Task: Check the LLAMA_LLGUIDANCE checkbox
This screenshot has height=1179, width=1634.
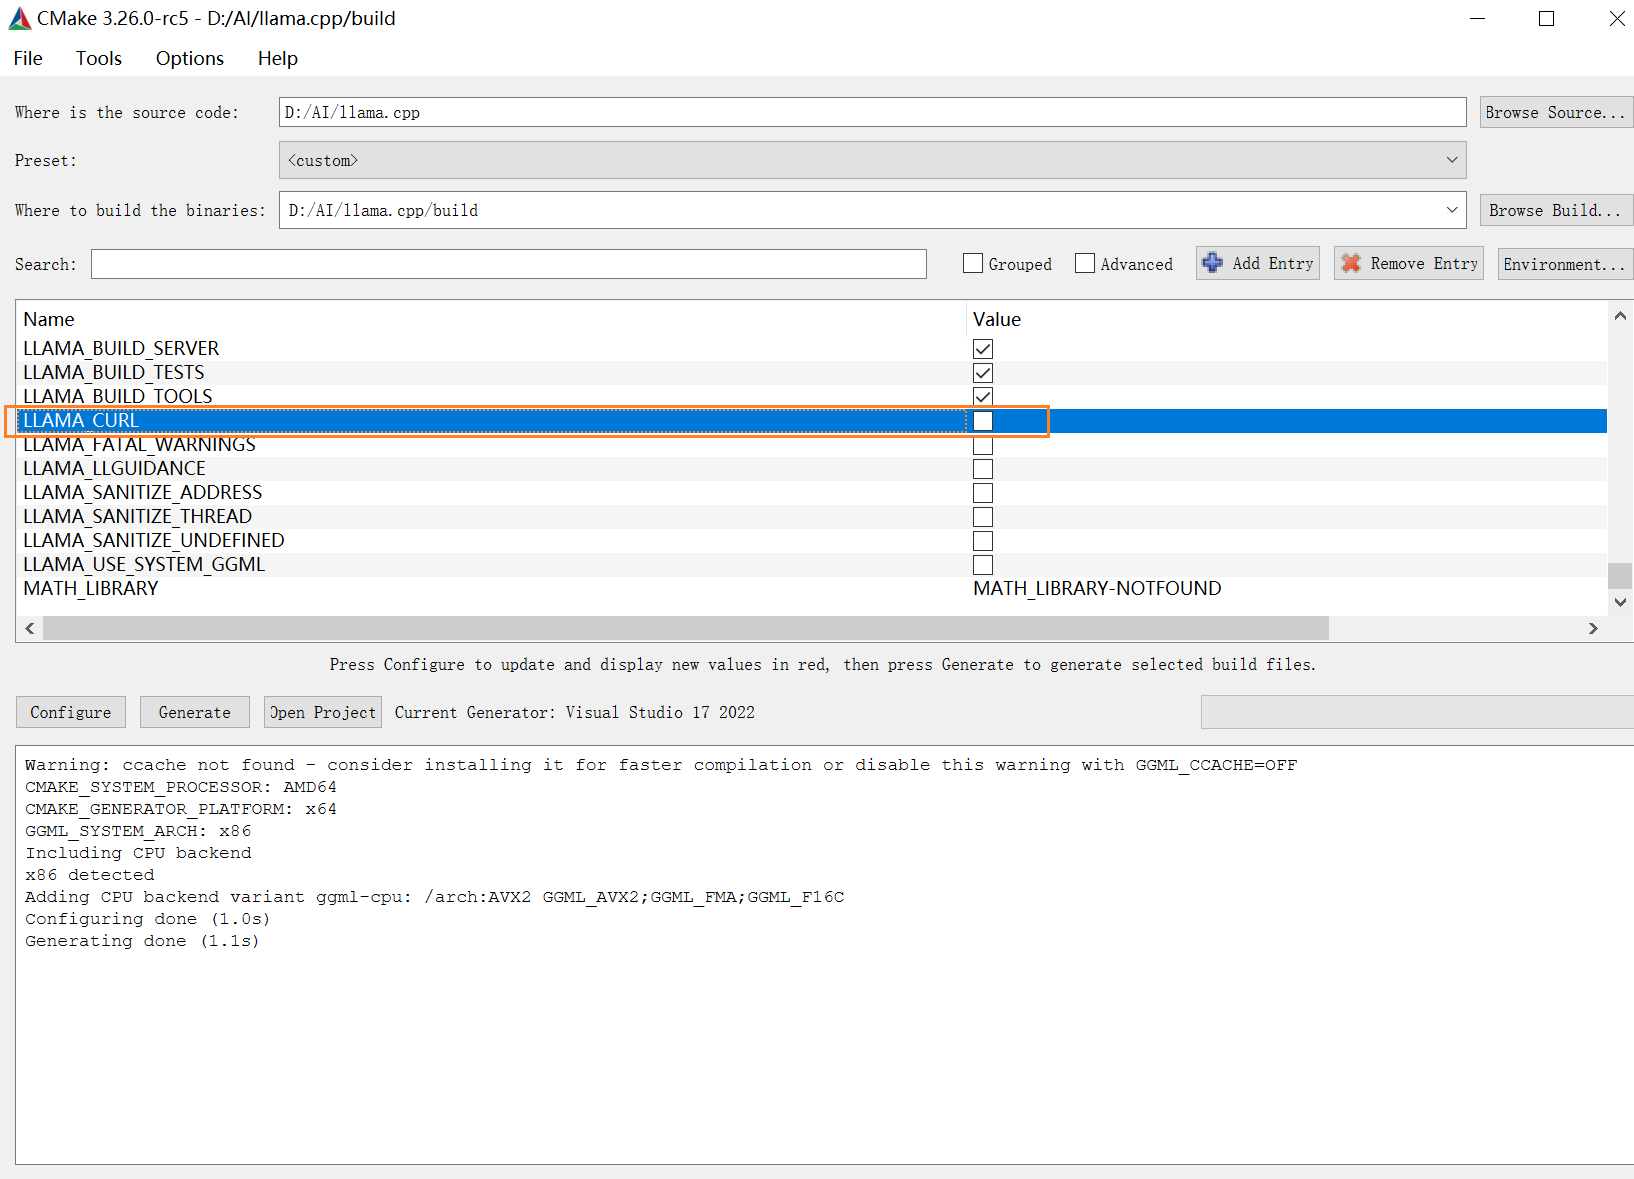Action: [983, 469]
